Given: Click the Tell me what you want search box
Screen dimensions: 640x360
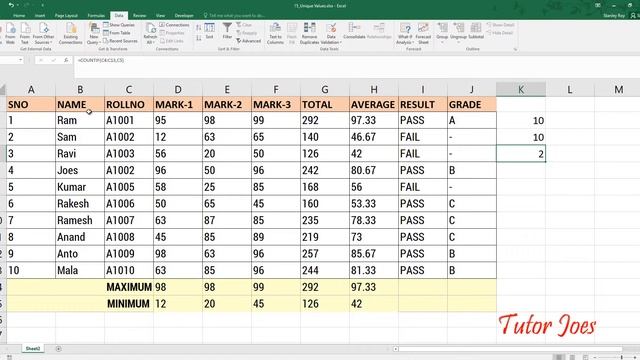Looking at the screenshot, I should pos(235,16).
